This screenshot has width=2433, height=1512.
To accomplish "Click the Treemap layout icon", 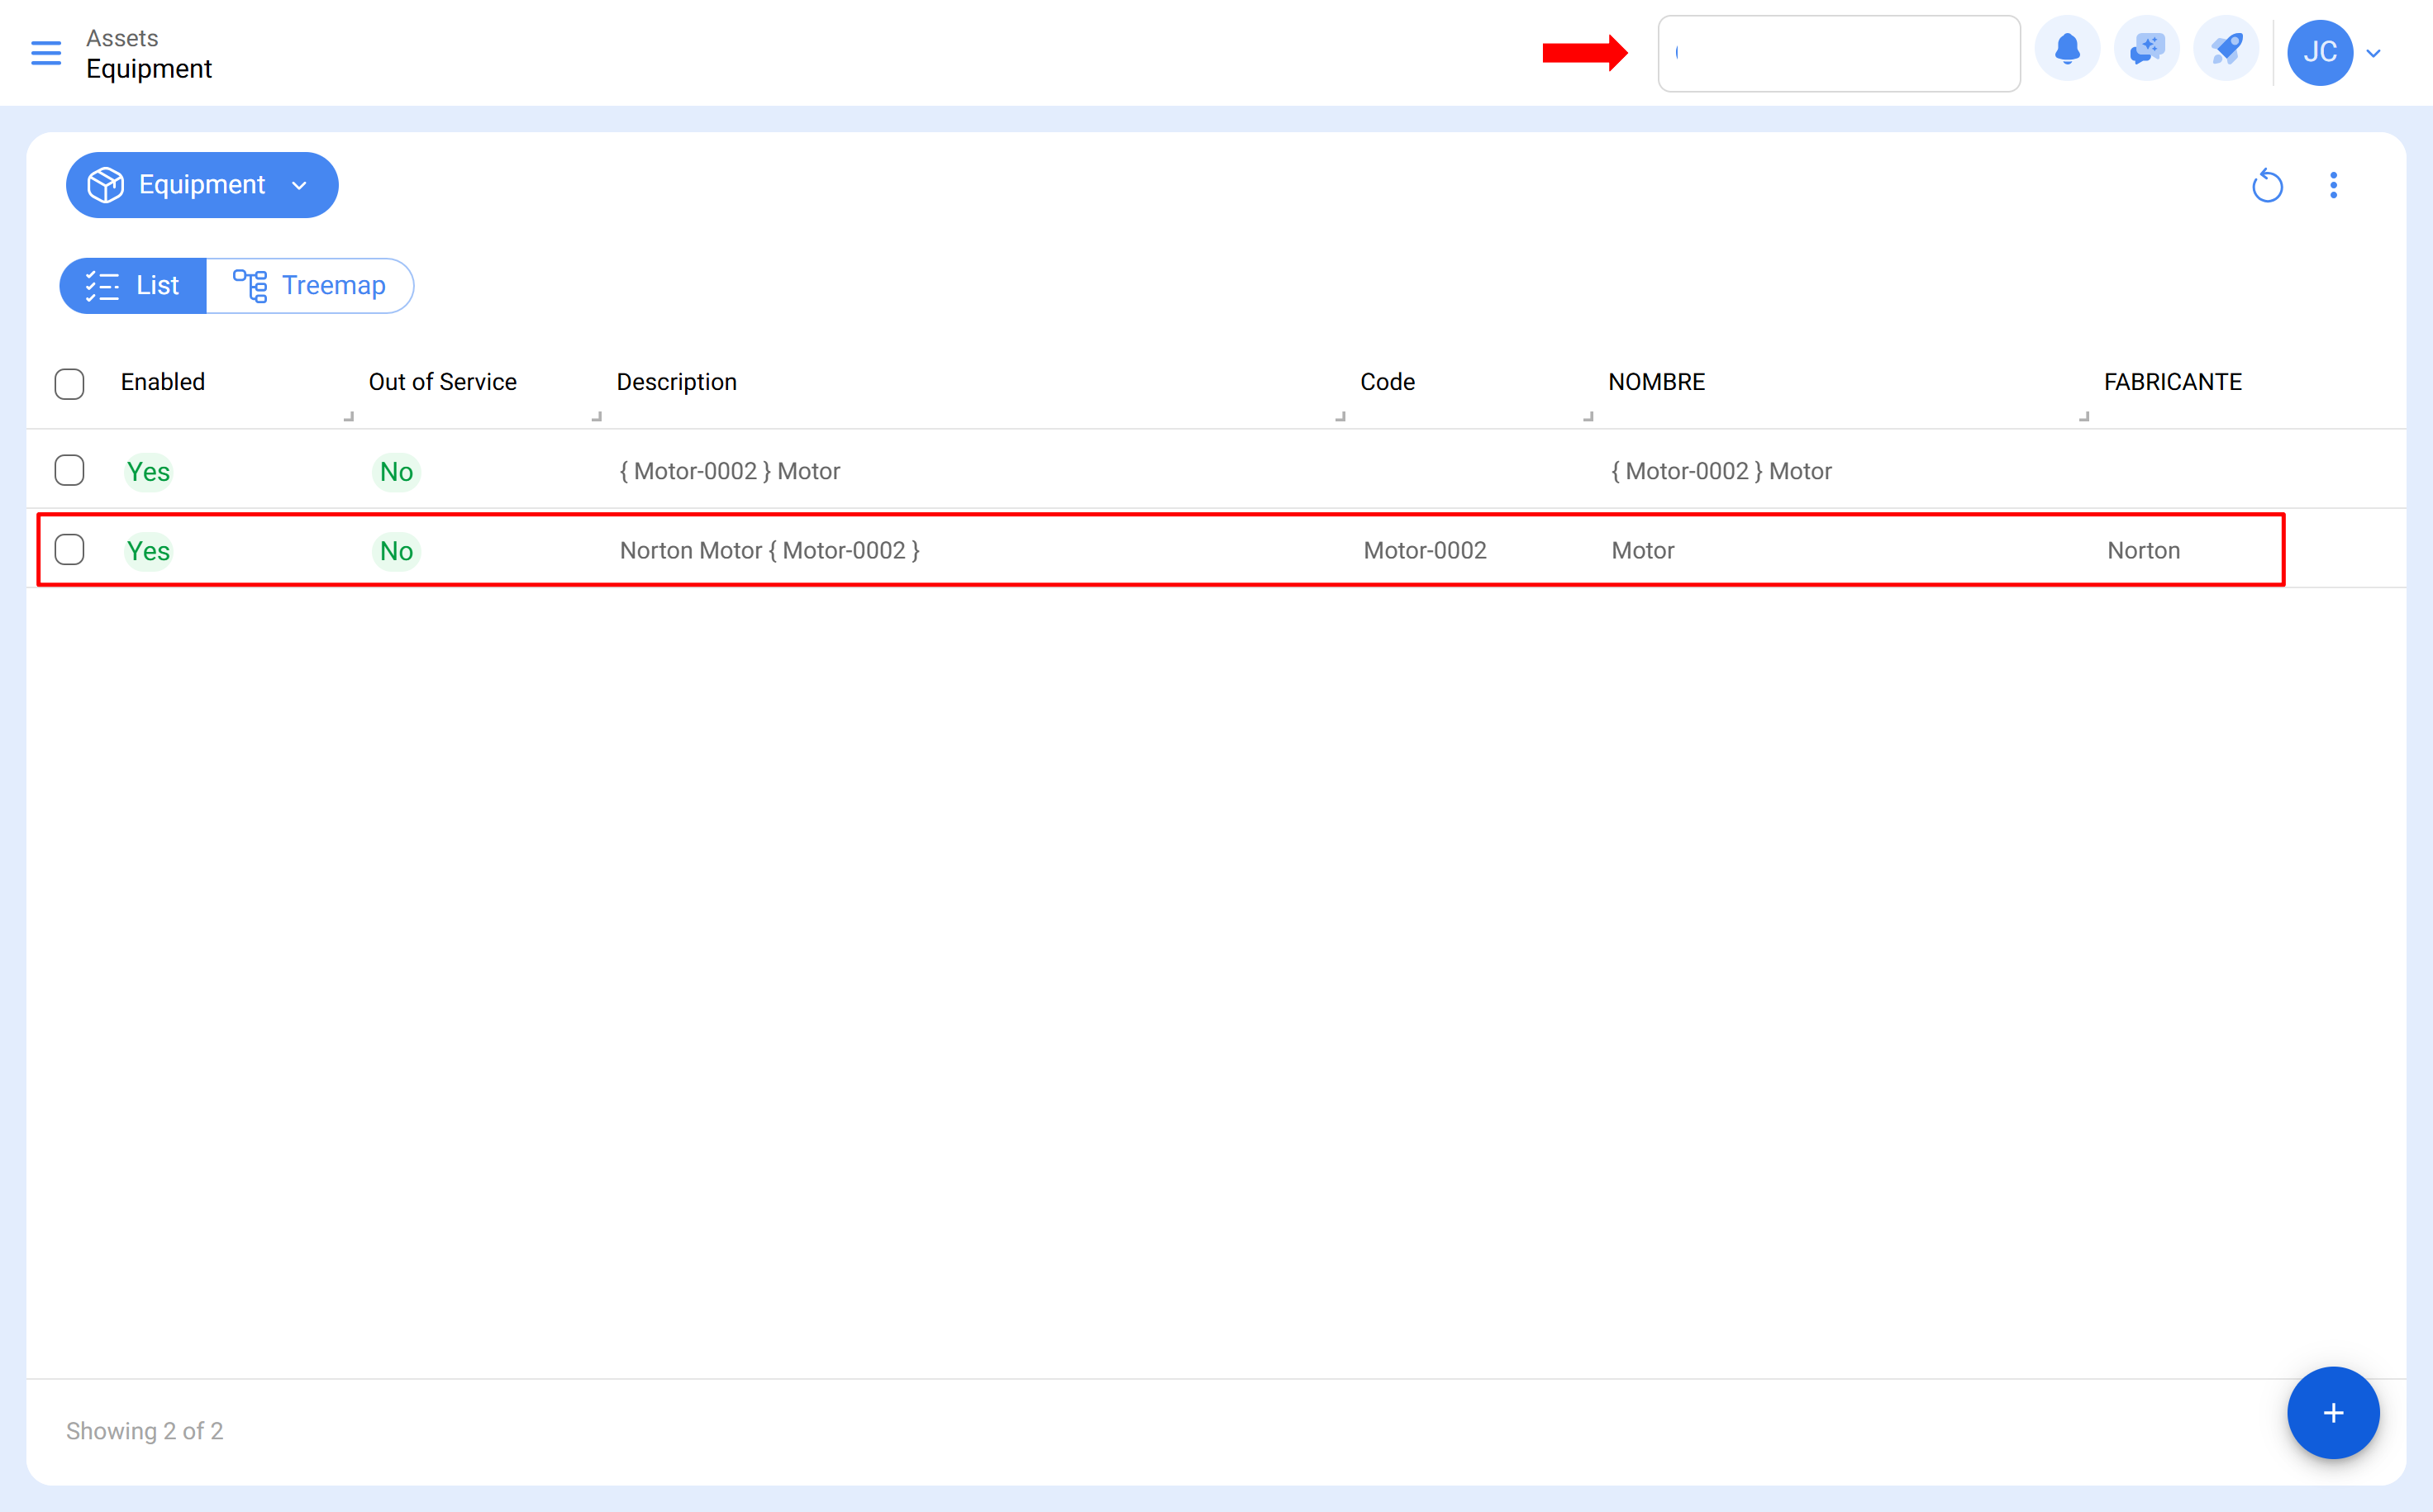I will coord(250,285).
